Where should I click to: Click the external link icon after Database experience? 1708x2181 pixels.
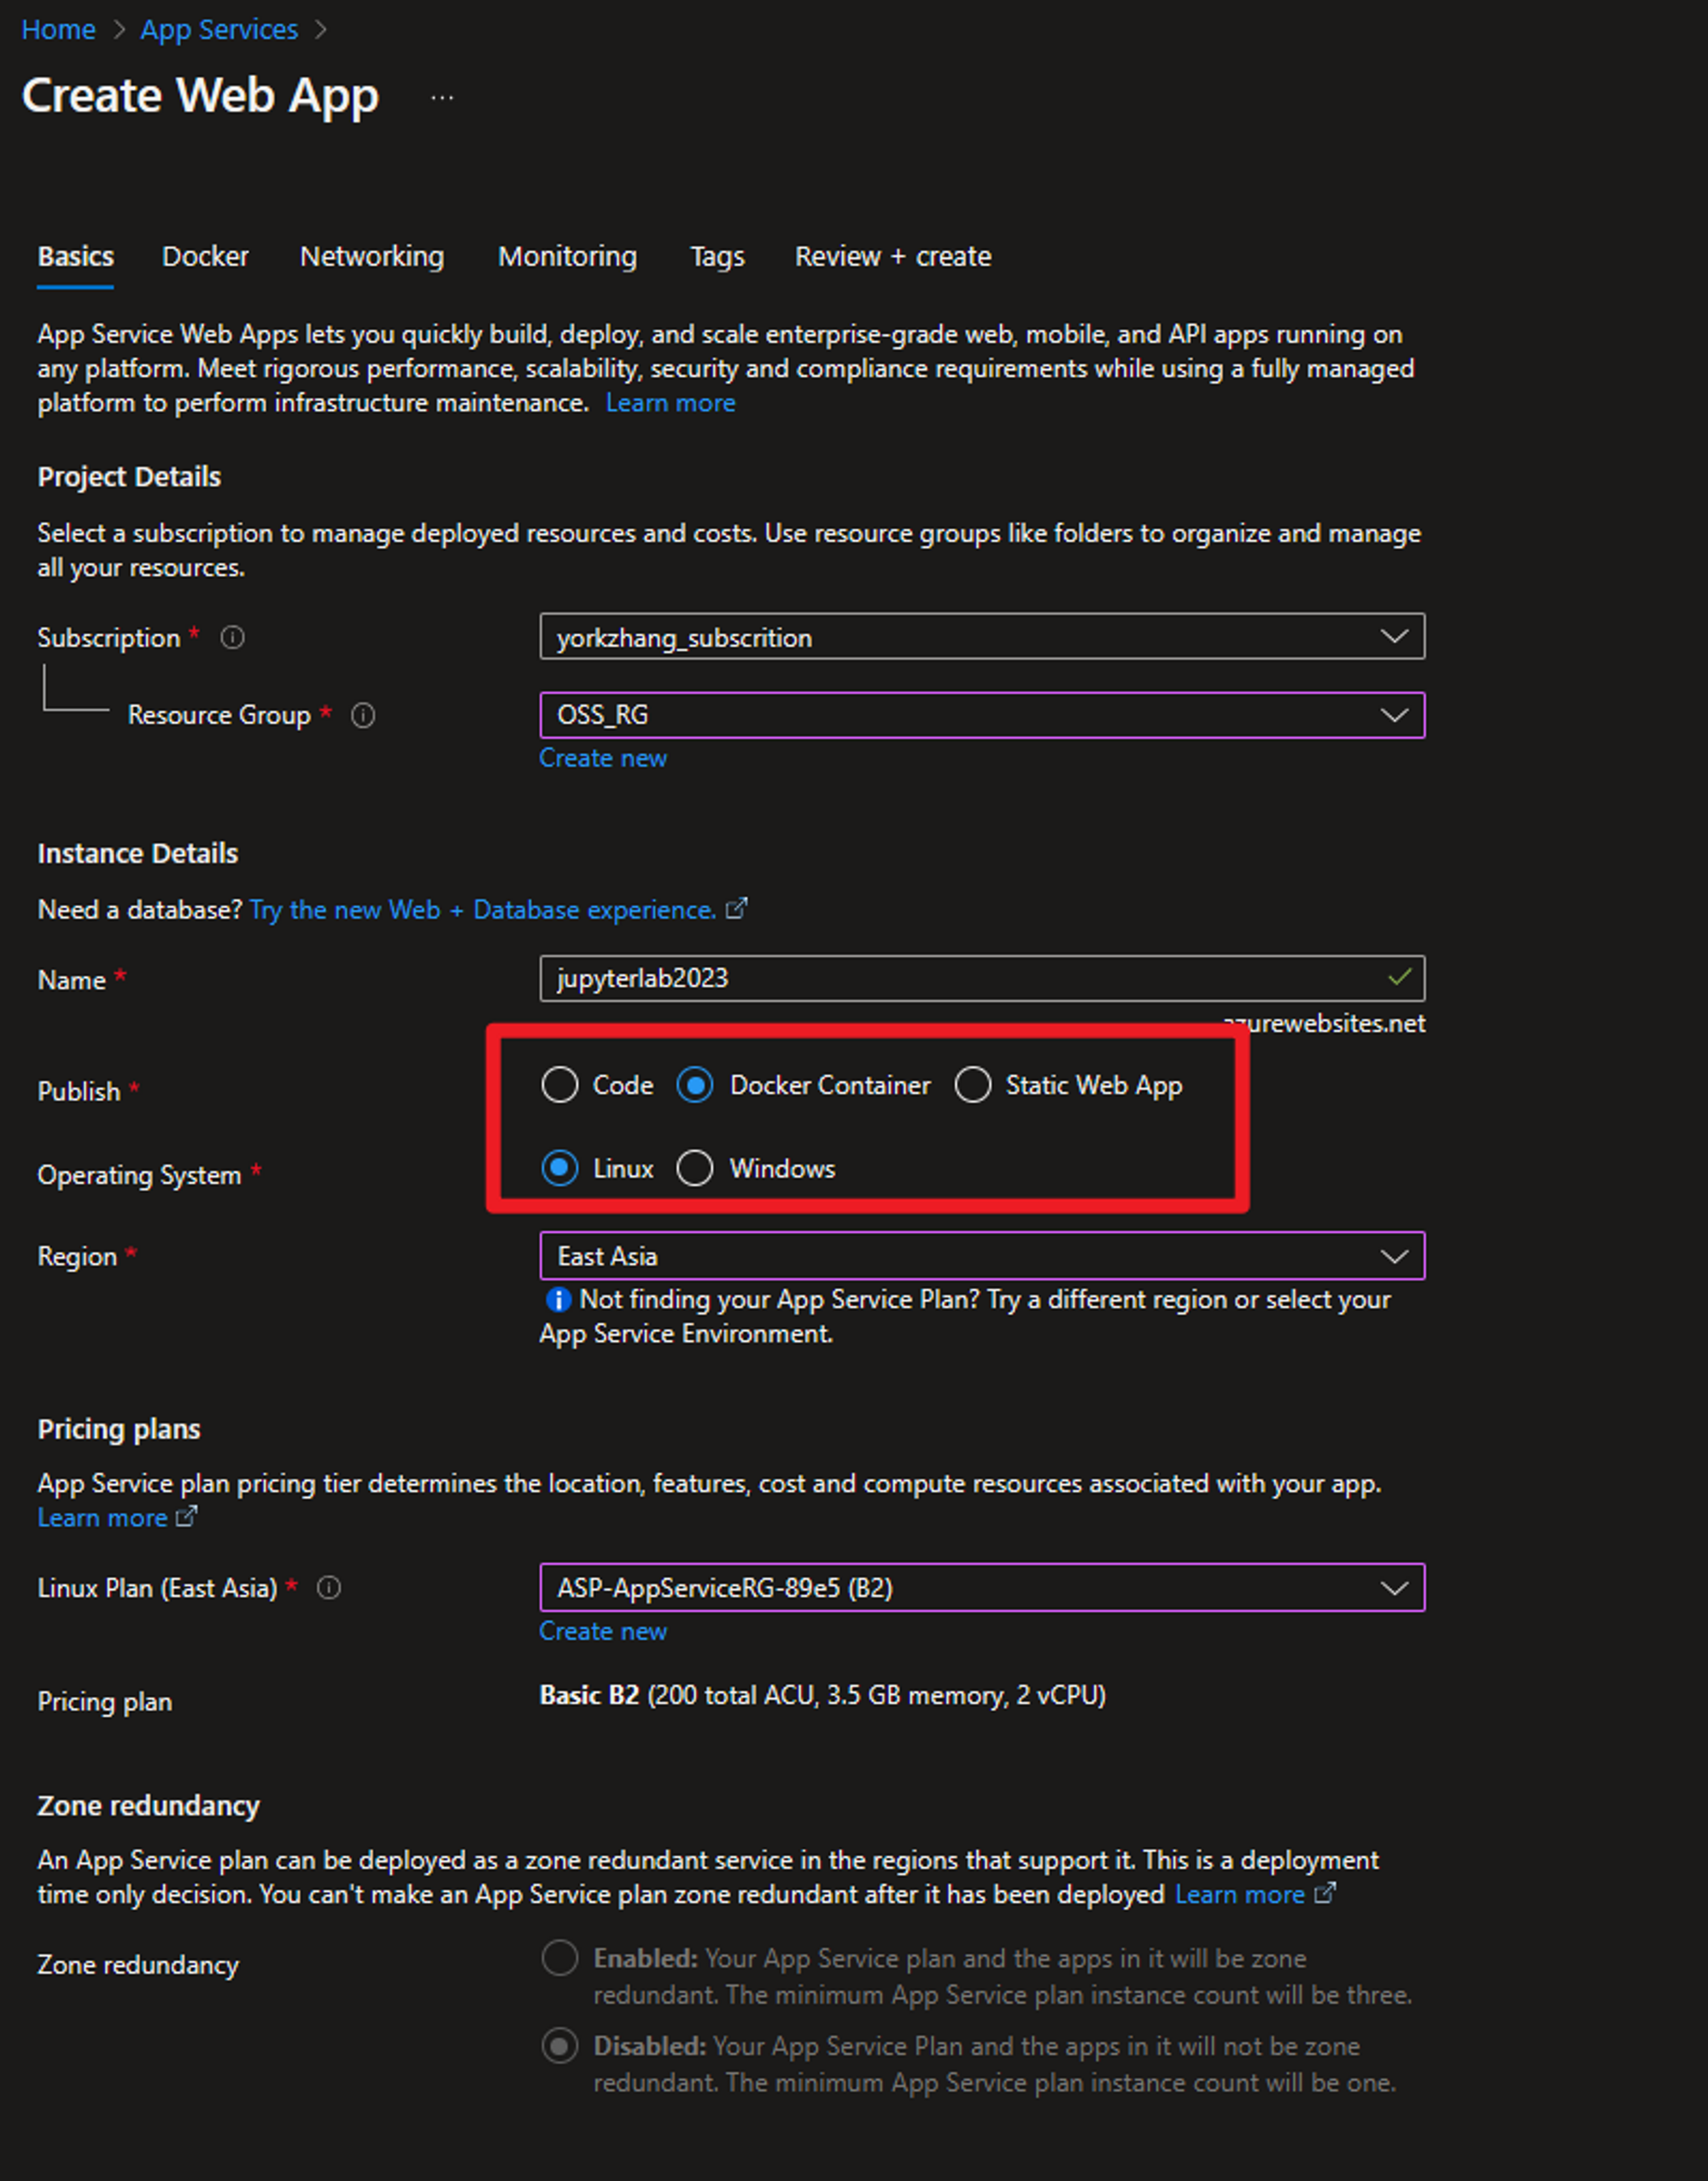[x=736, y=909]
